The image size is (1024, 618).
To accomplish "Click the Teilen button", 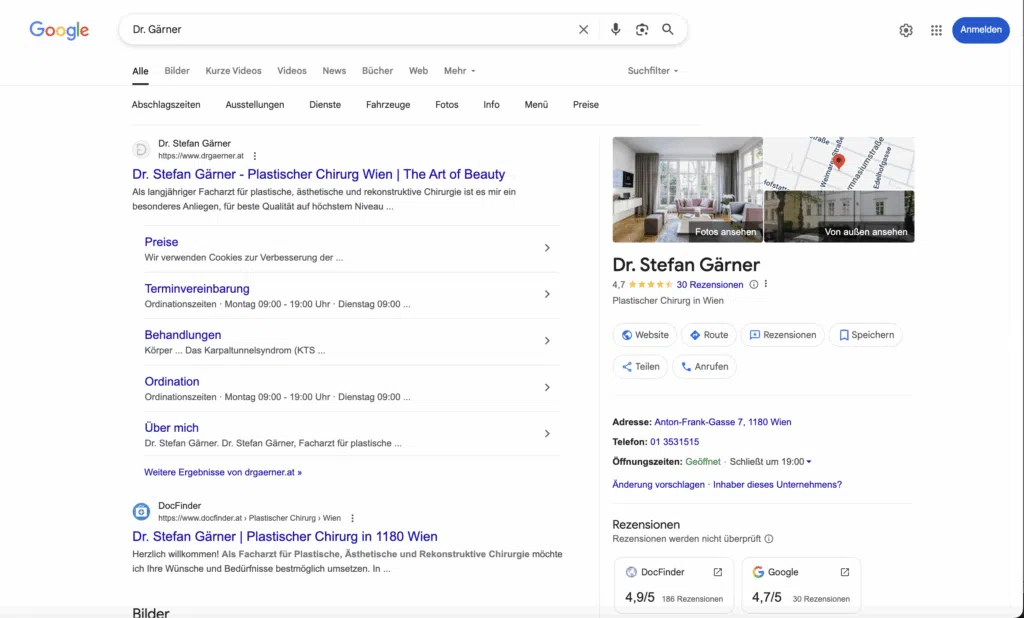I will [x=640, y=366].
